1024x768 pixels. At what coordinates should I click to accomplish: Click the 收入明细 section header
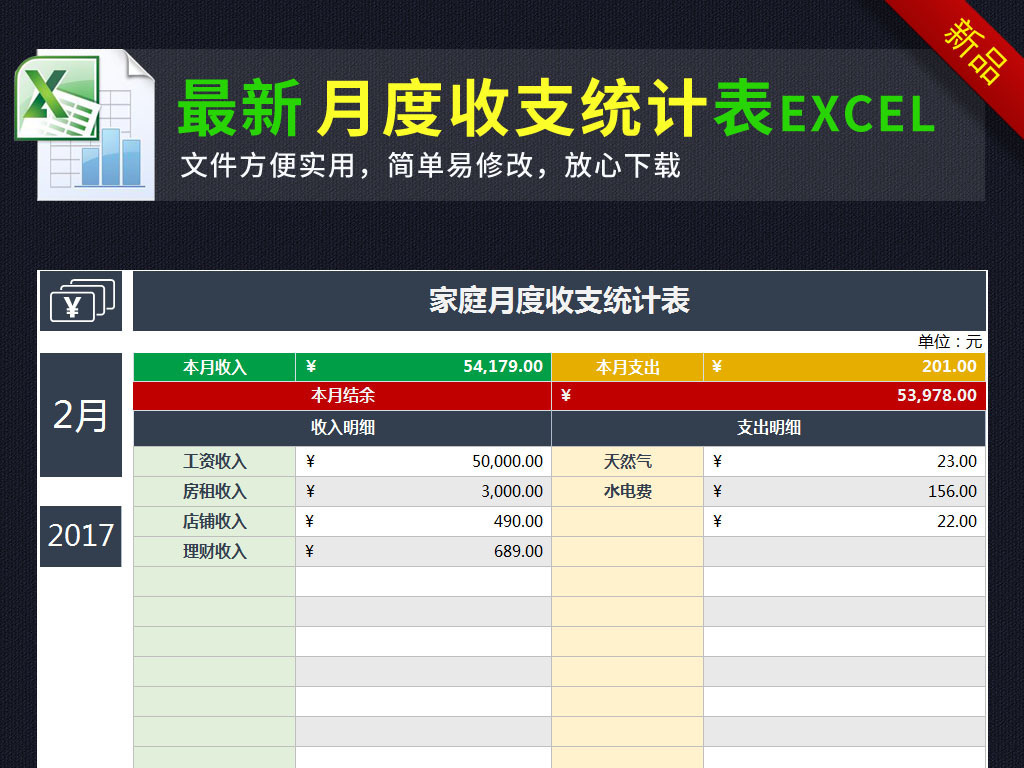342,428
